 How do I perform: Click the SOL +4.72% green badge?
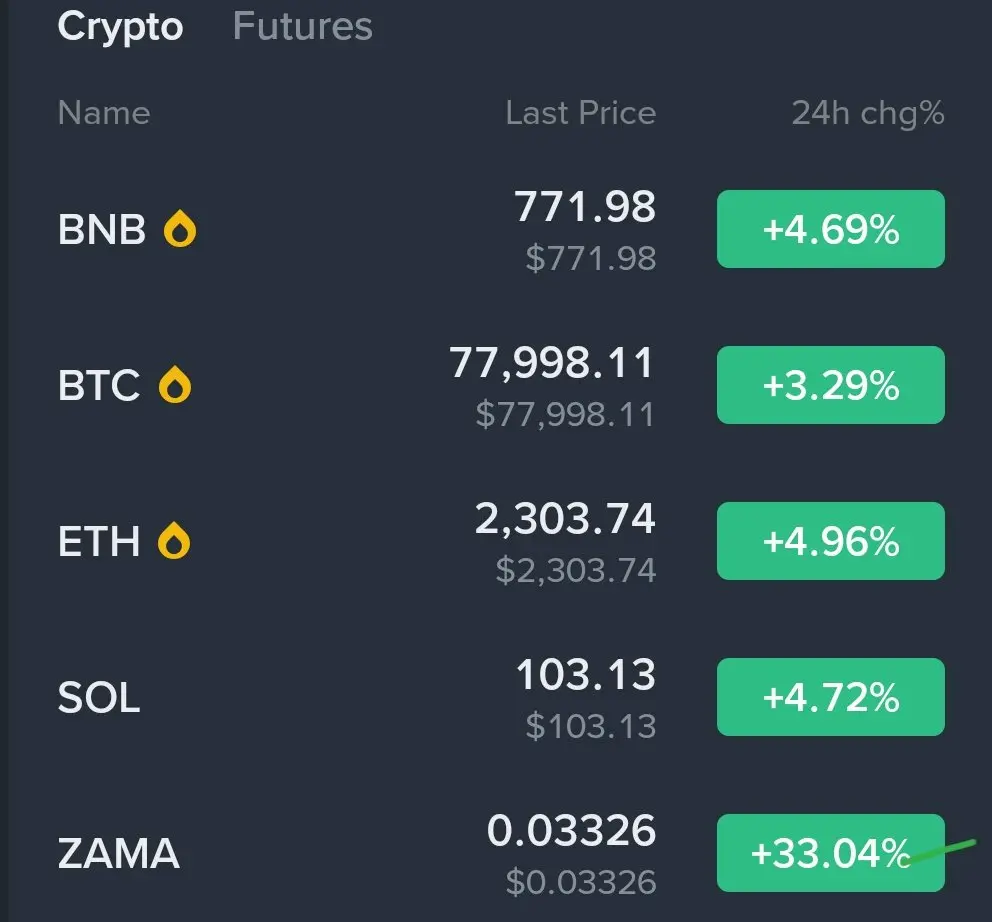[830, 697]
